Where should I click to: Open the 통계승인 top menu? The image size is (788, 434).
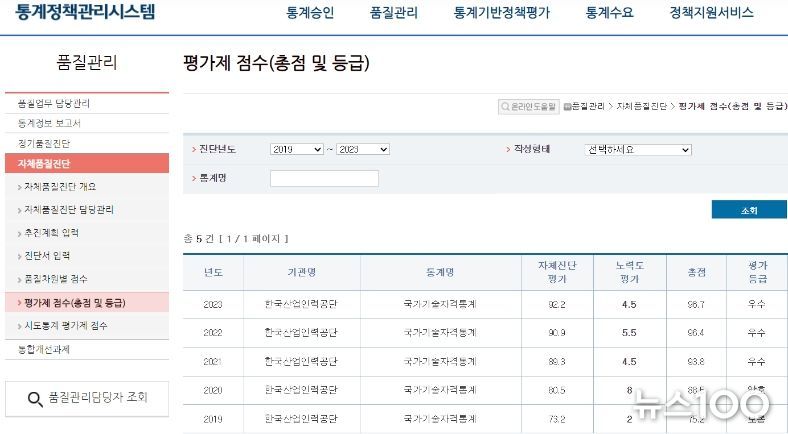310,13
